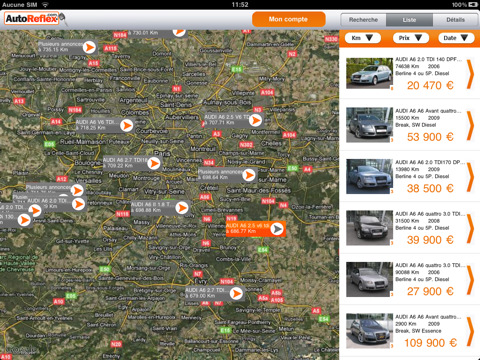The height and width of the screenshot is (360, 480).
Task: Select car photo of 53 900 € Audi
Action: coord(369,125)
